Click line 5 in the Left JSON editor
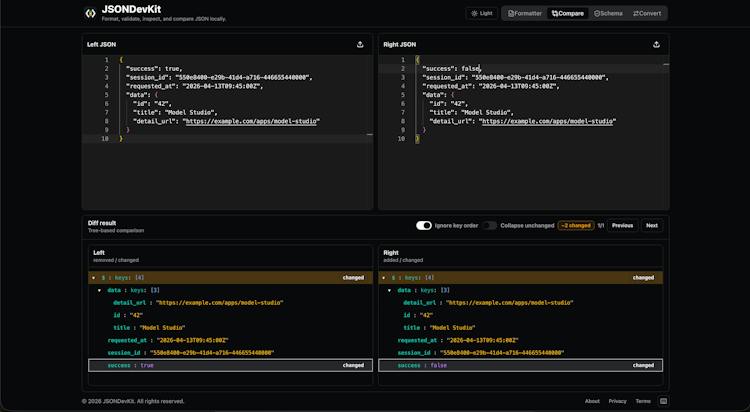 point(227,95)
